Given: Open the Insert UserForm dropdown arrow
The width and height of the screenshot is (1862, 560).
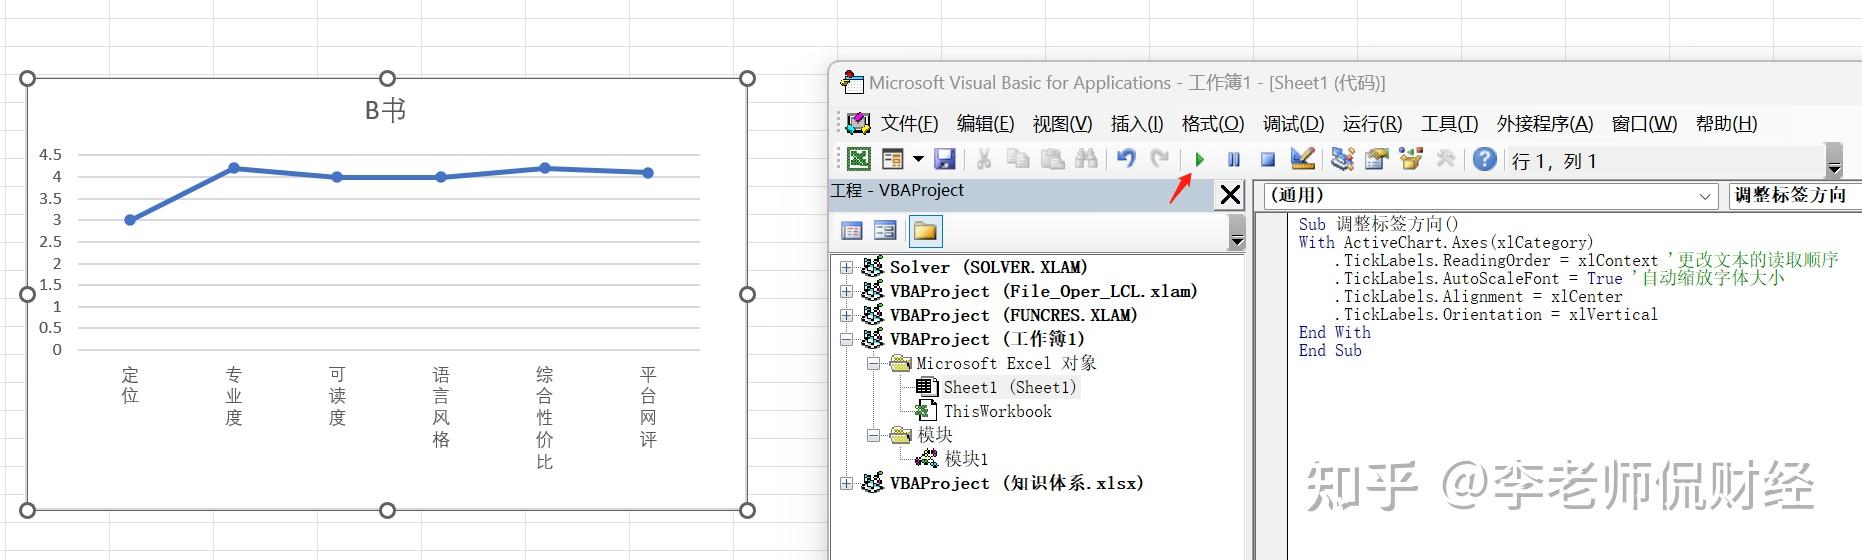Looking at the screenshot, I should pyautogui.click(x=918, y=159).
